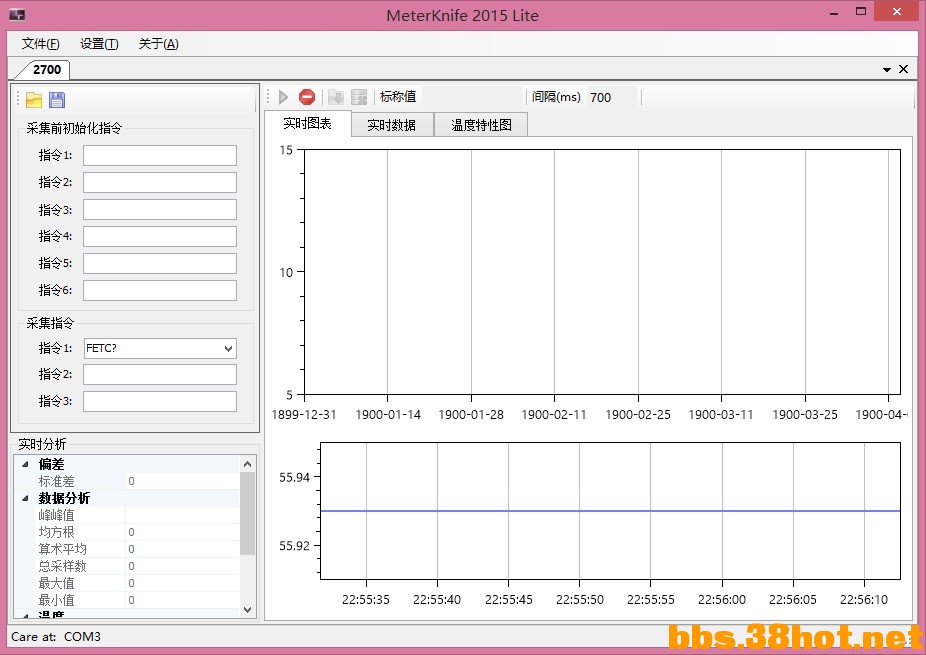Open the FETC? command dropdown

coord(229,348)
